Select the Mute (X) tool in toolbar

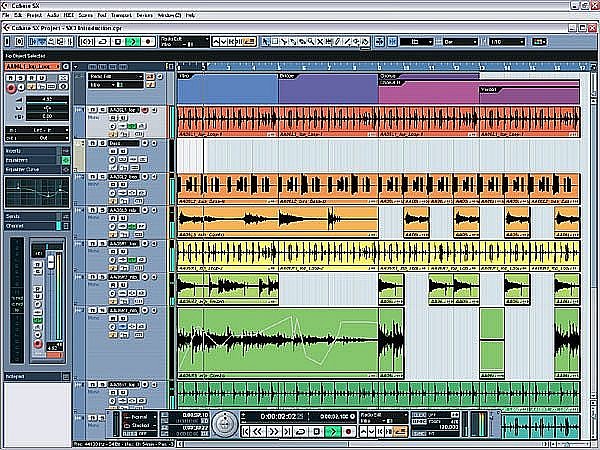pos(320,42)
